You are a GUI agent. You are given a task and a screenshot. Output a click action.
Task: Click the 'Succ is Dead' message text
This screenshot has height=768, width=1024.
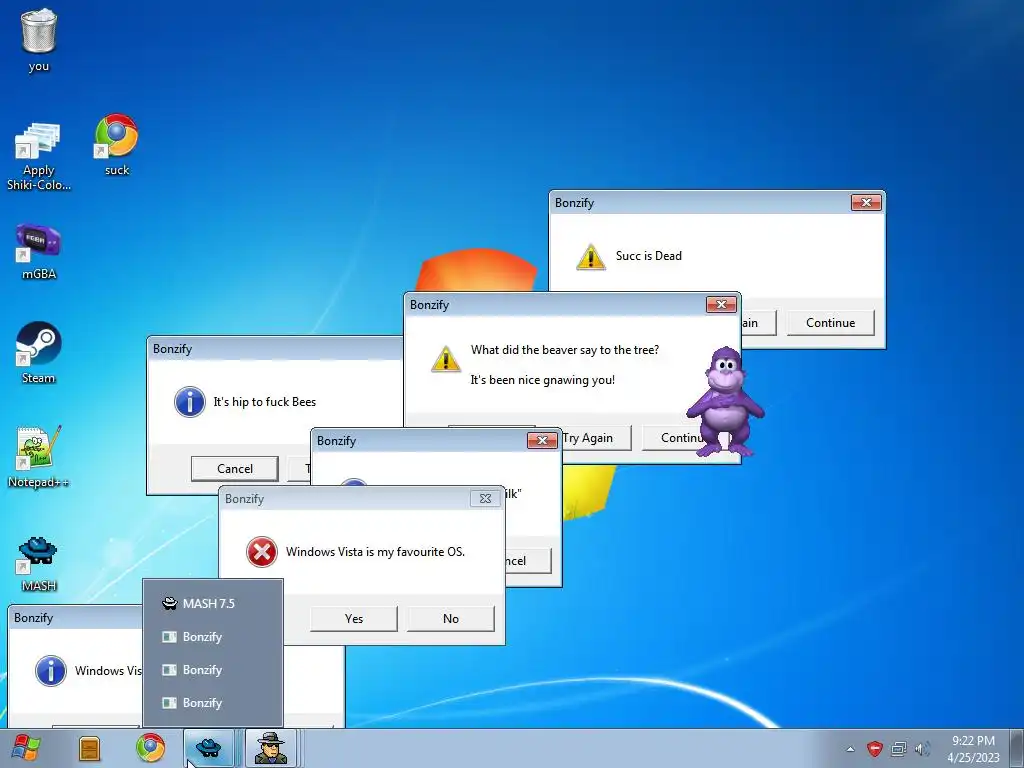click(648, 256)
